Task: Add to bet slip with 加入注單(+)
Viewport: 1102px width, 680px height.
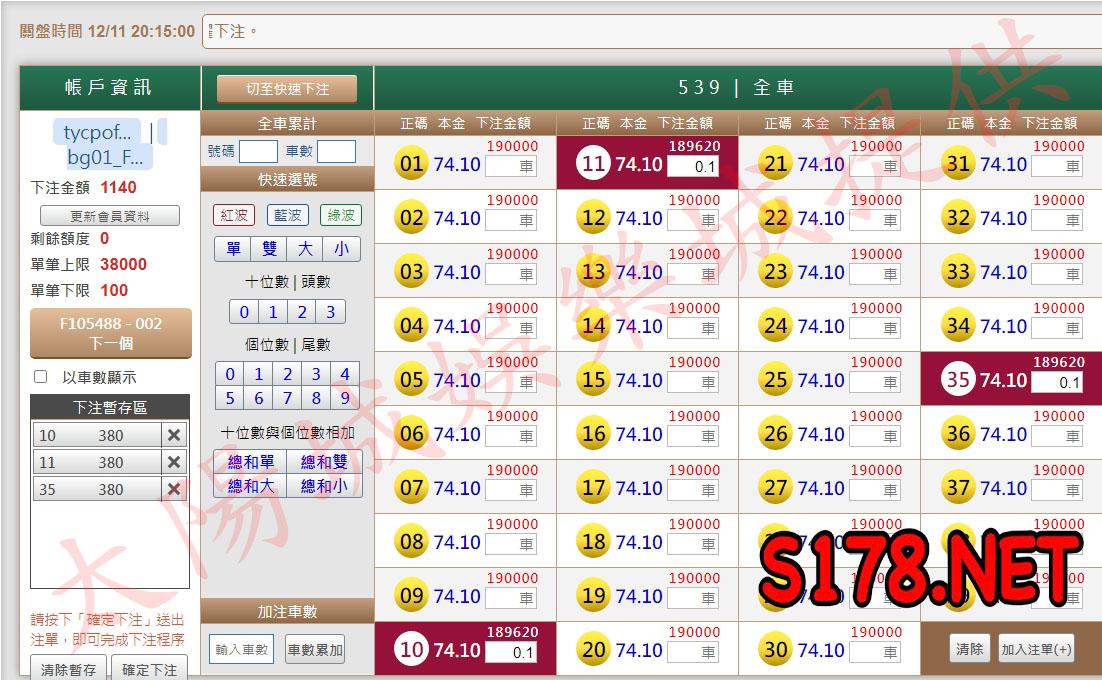Action: pos(1037,649)
